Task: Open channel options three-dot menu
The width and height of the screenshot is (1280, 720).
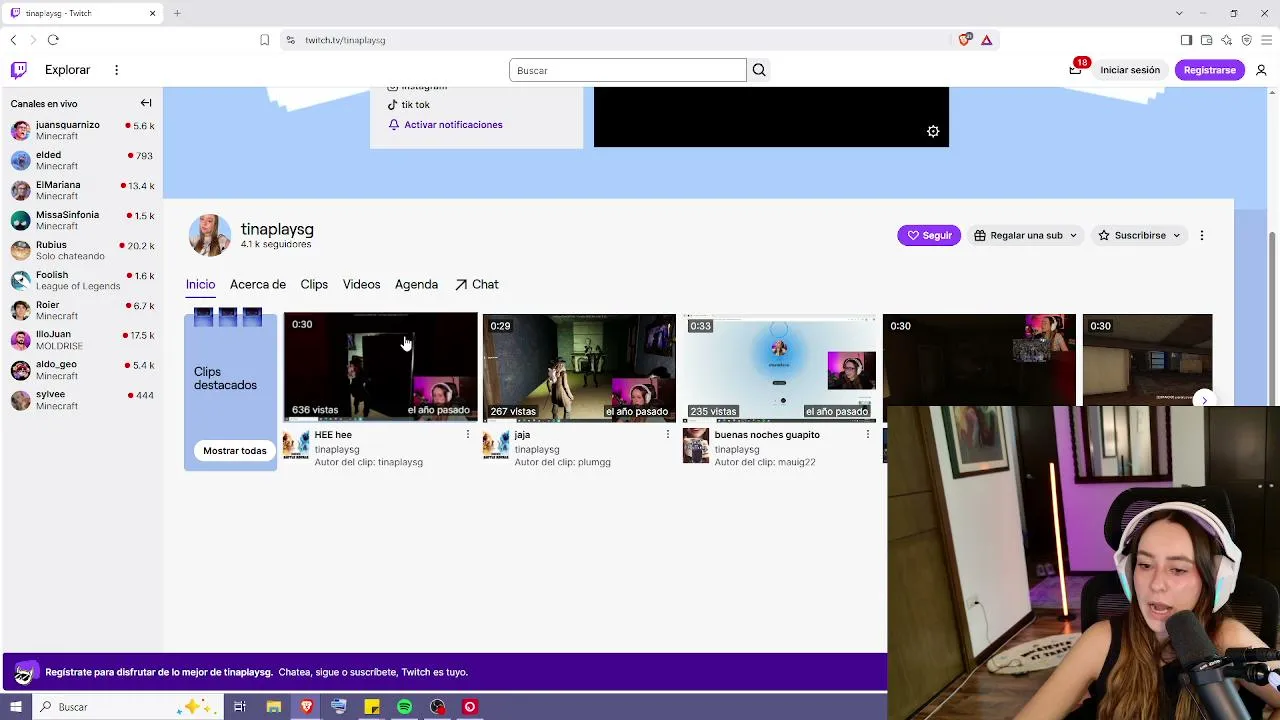Action: tap(1202, 235)
